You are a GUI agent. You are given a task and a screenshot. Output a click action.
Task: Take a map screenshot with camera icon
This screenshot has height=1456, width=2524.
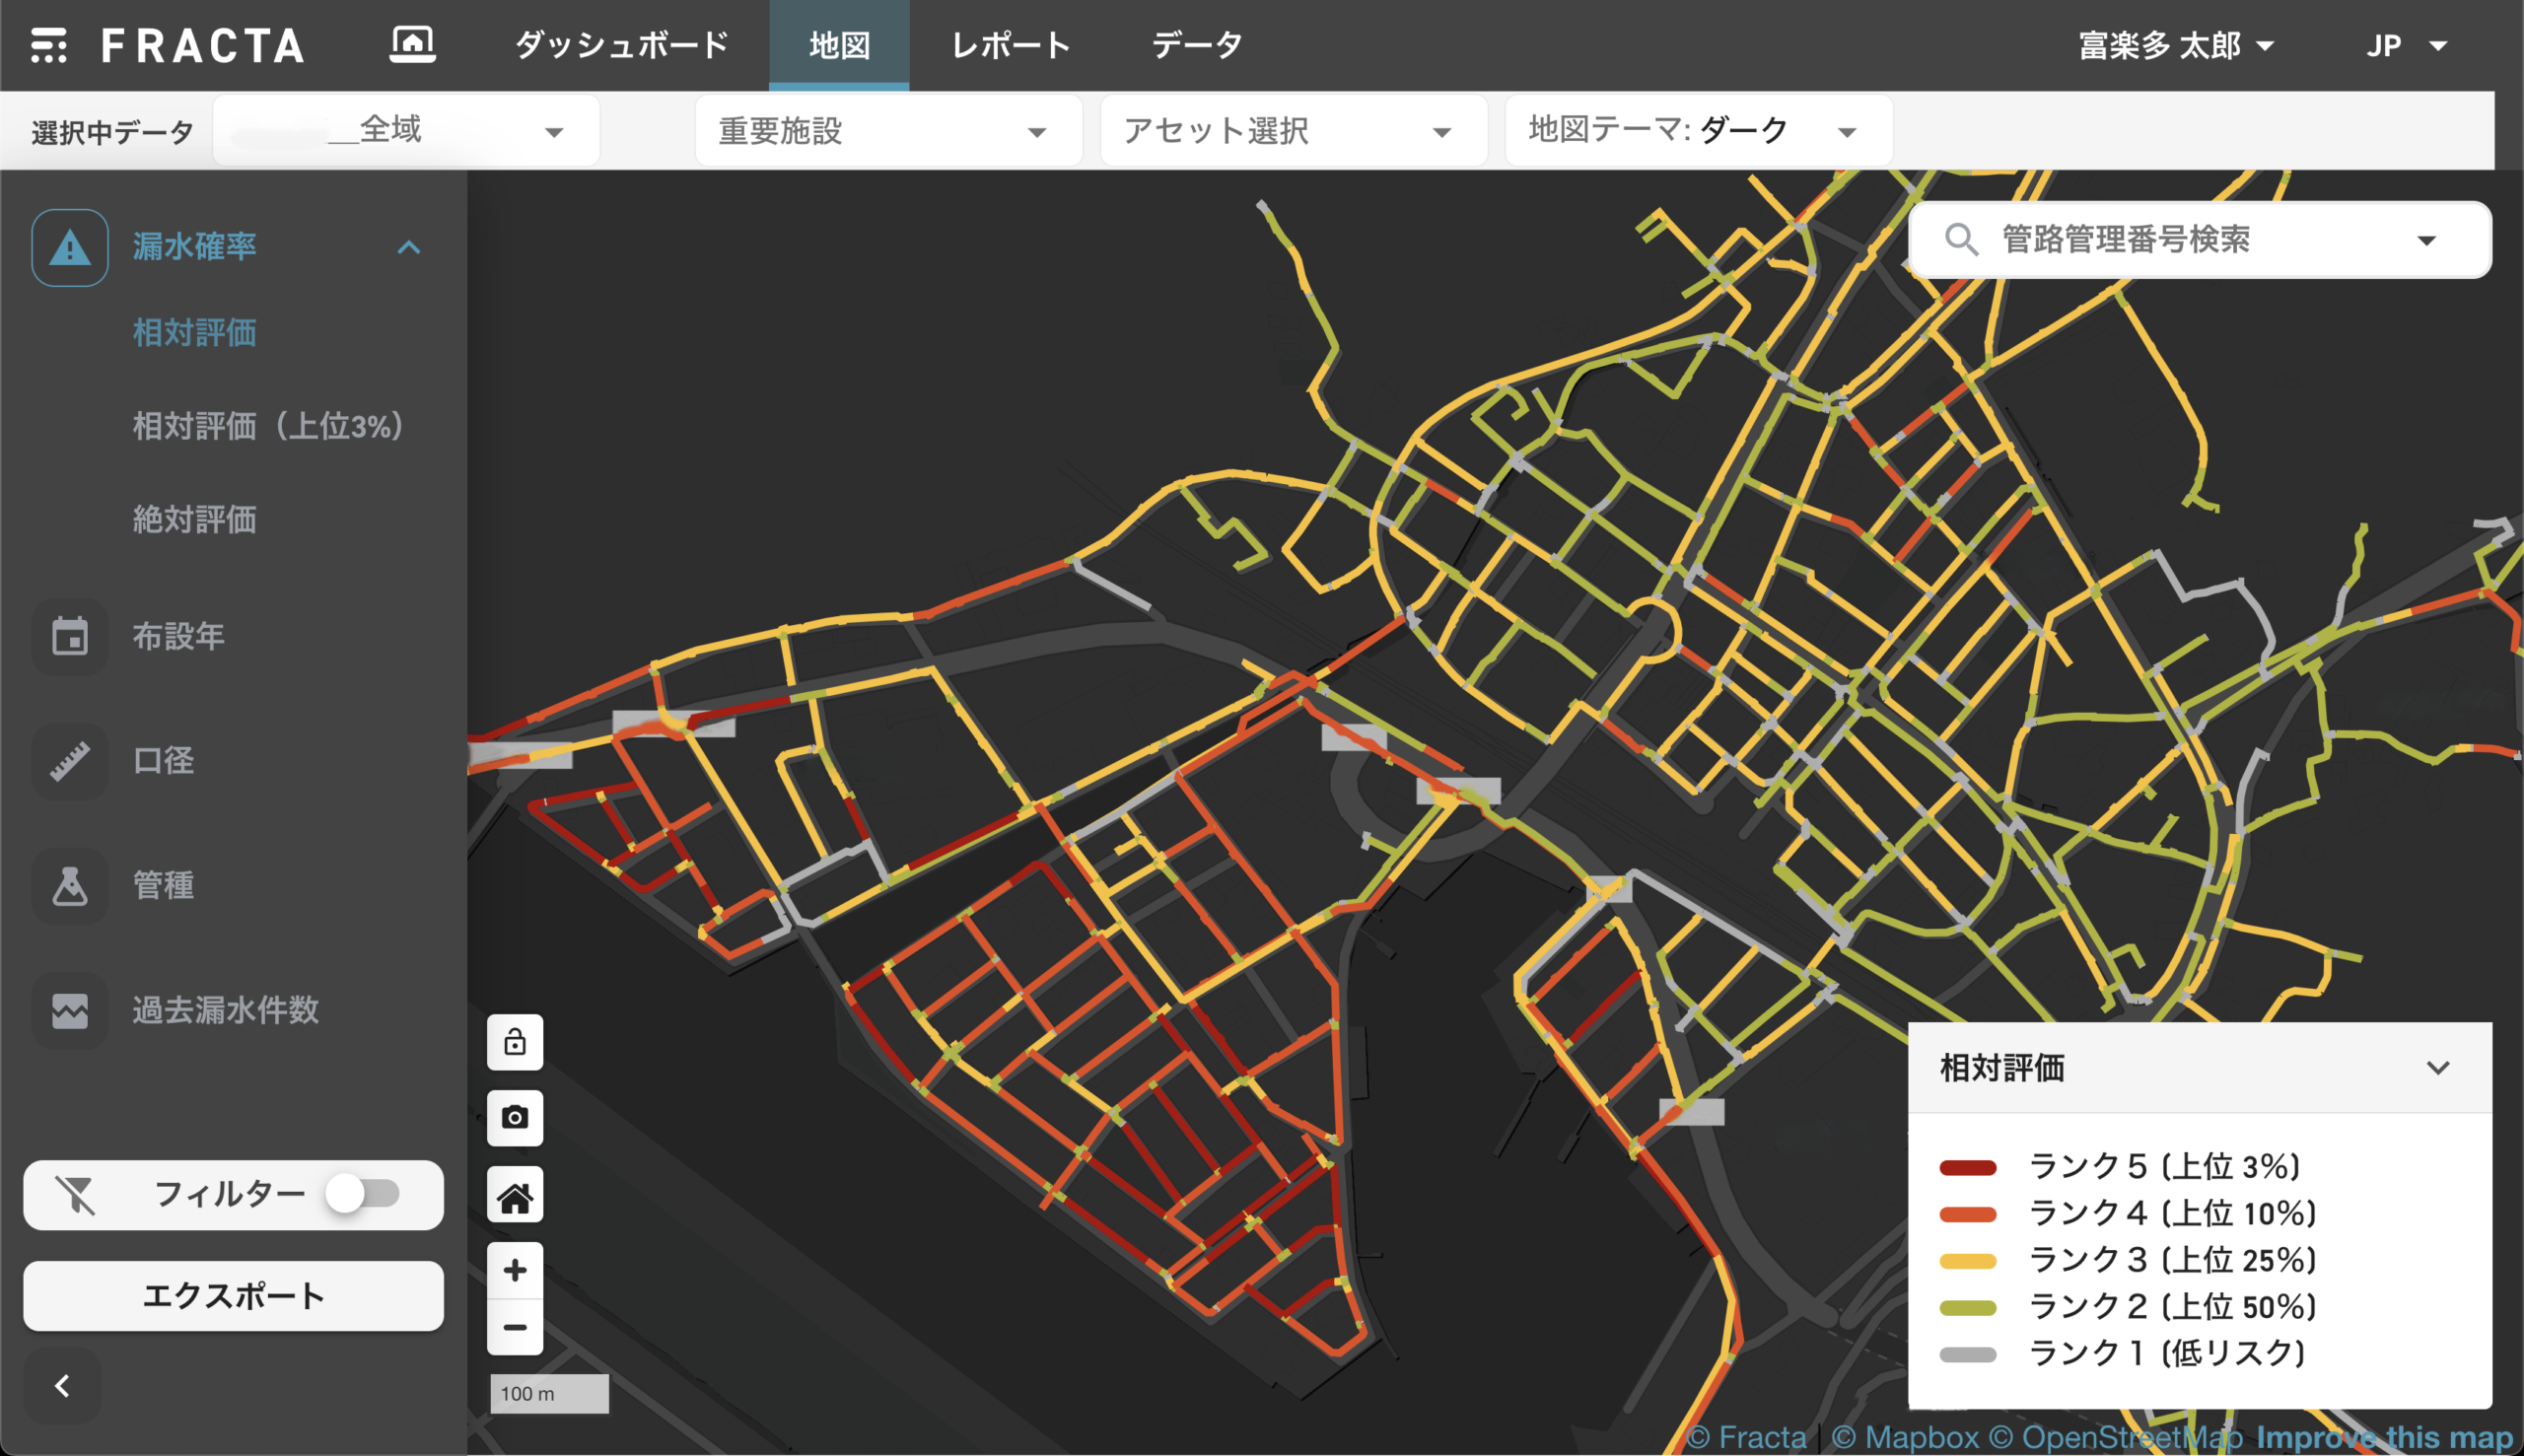[515, 1117]
